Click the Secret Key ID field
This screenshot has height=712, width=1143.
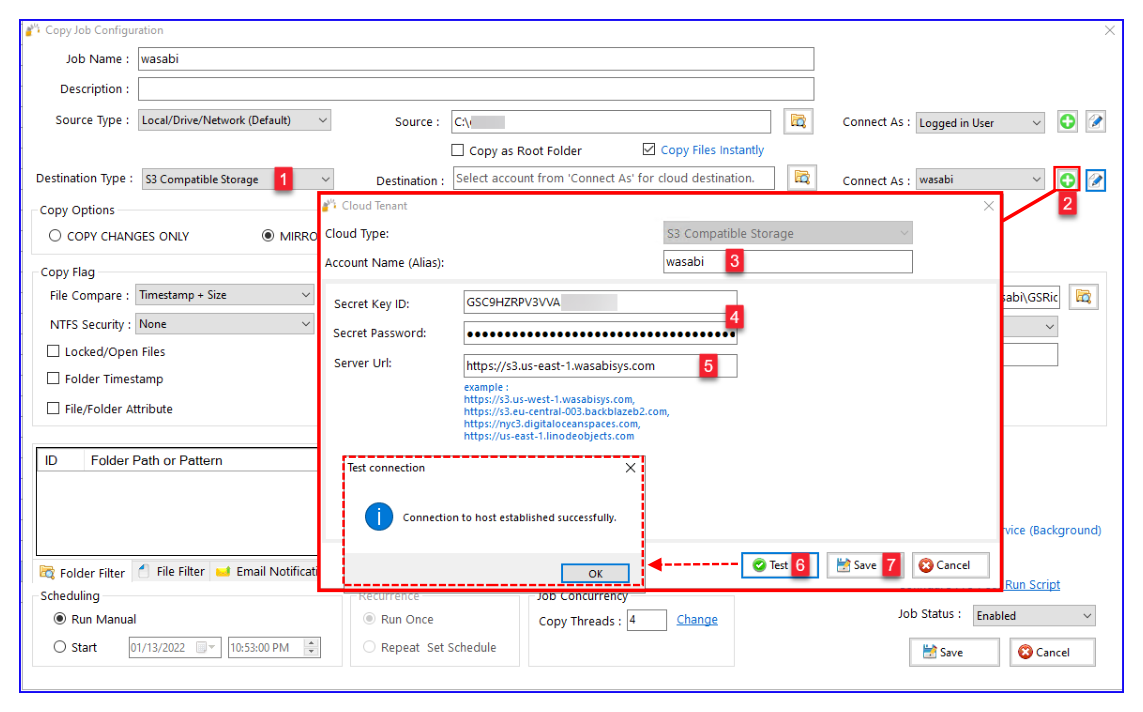(600, 302)
